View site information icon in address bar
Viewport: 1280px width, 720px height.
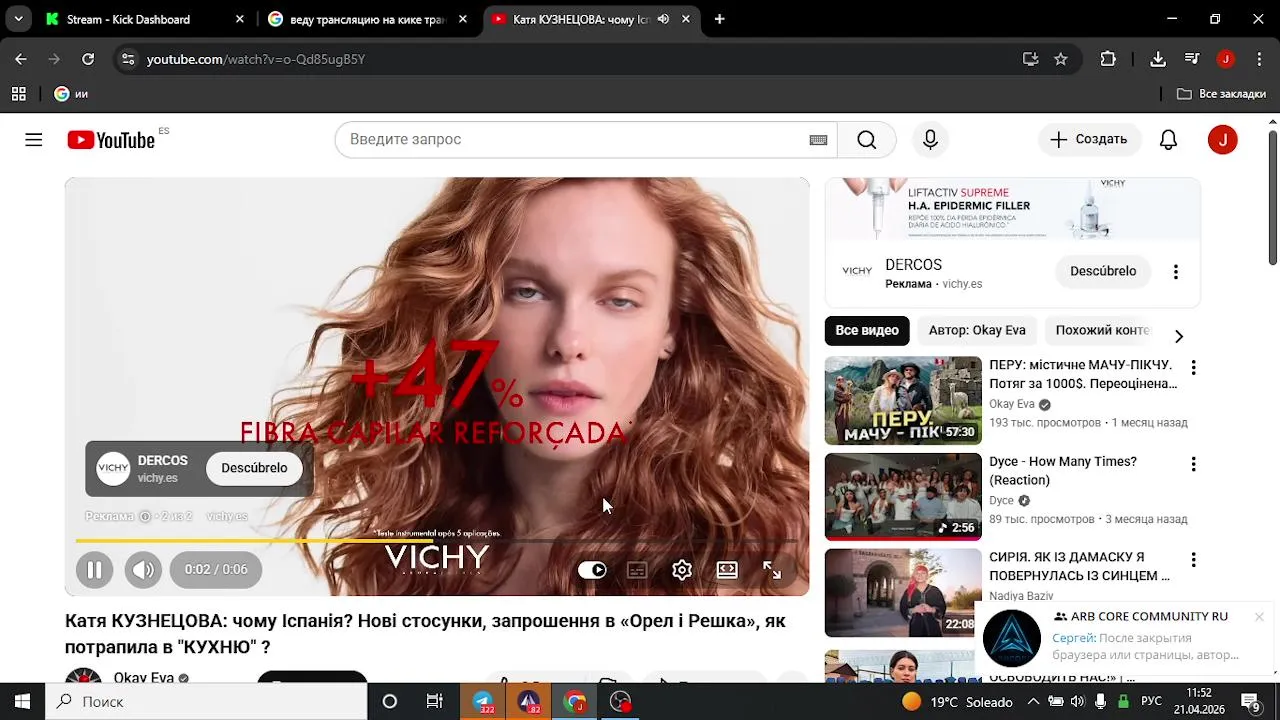click(127, 59)
